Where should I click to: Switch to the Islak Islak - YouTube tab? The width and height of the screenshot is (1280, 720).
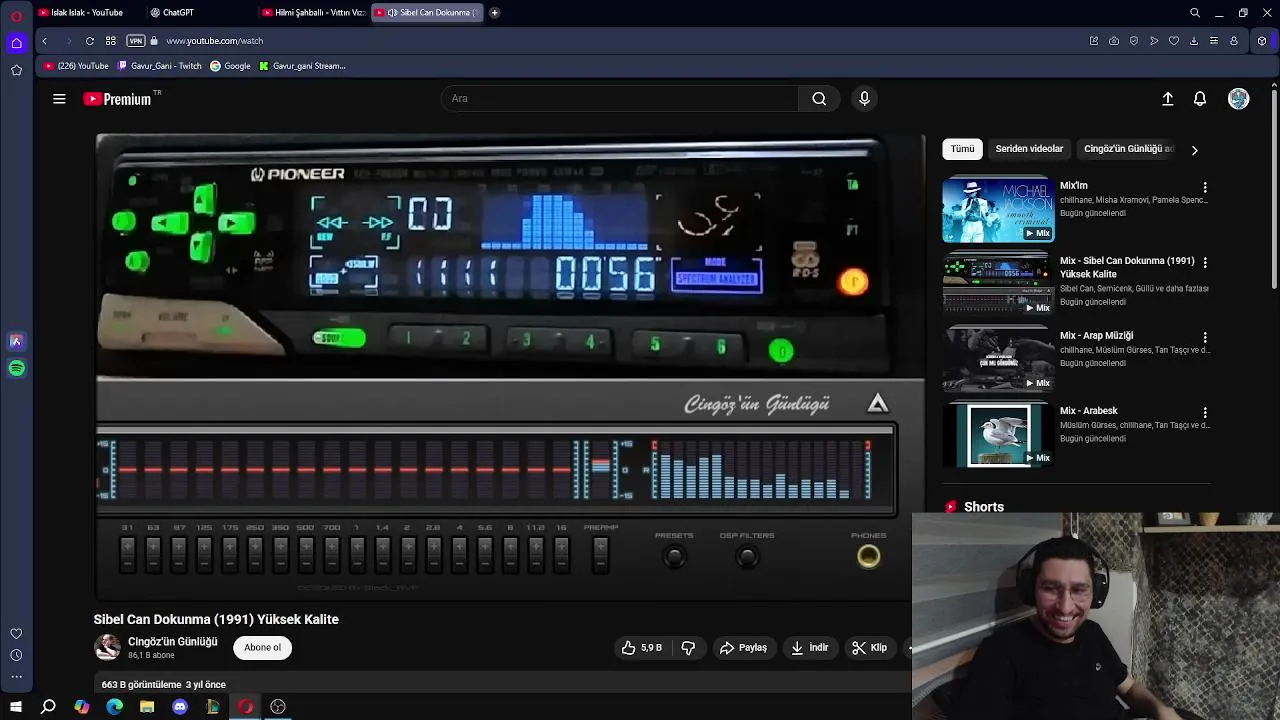88,13
